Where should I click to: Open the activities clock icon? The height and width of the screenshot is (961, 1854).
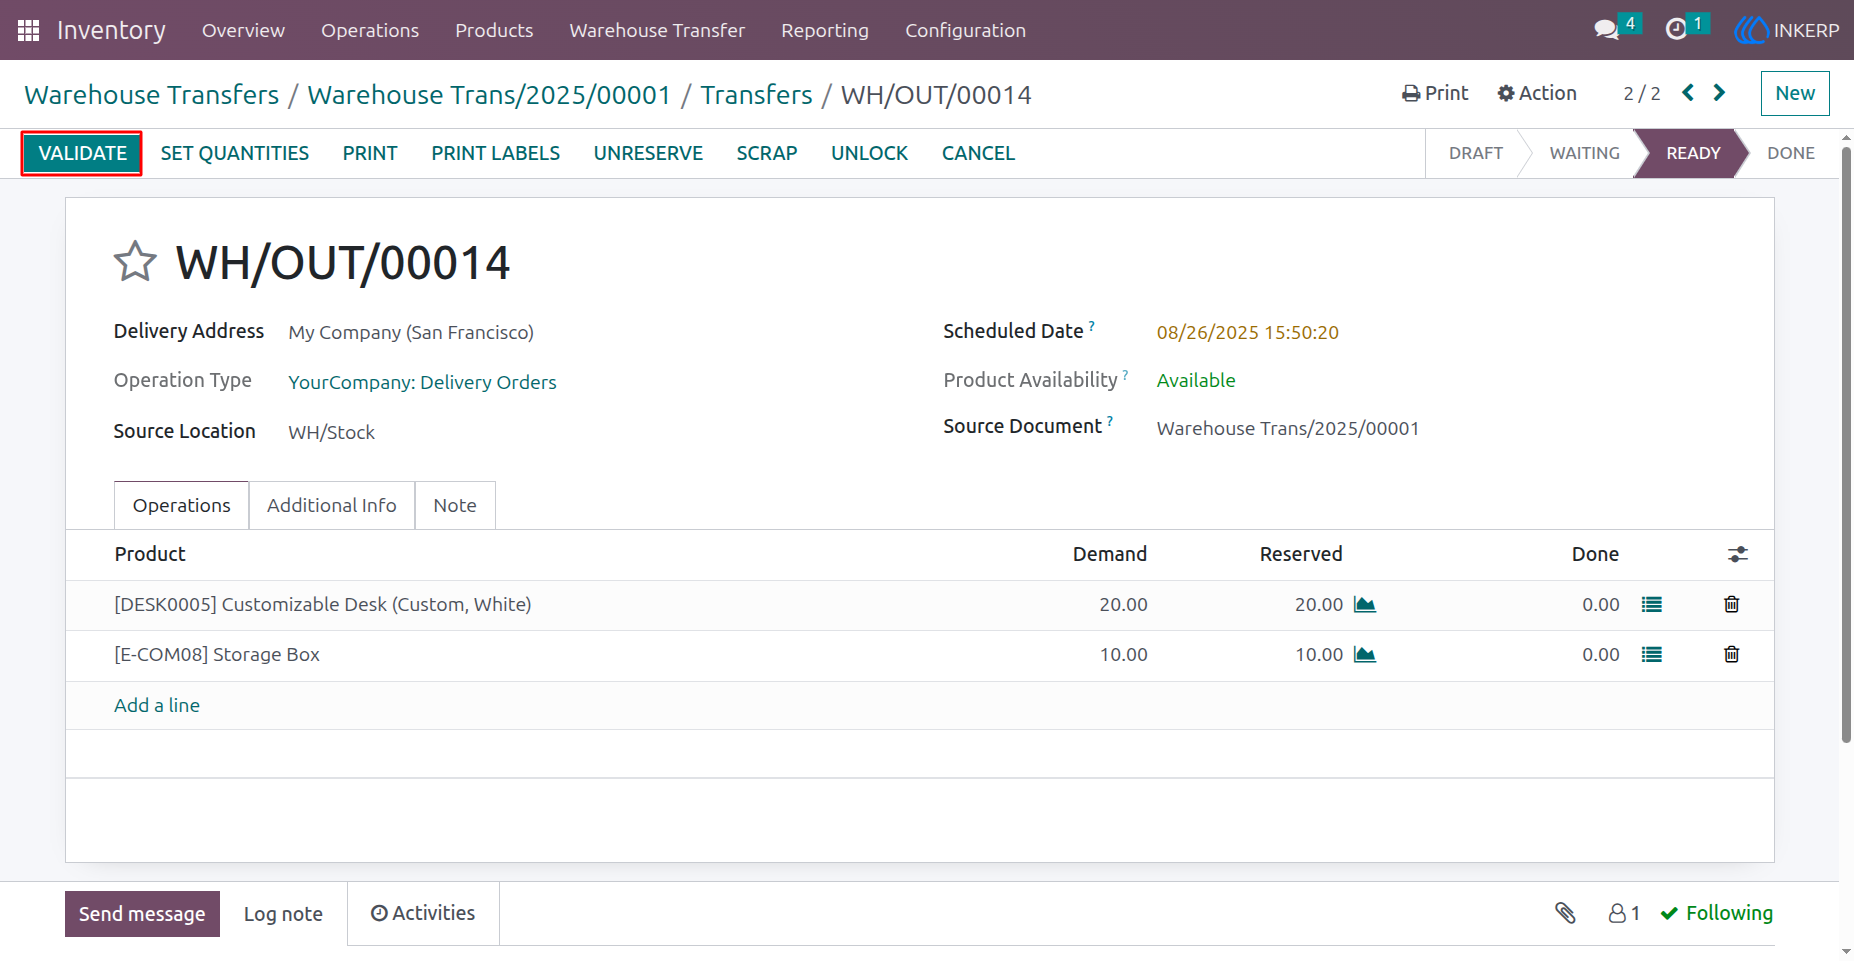coord(1676,30)
